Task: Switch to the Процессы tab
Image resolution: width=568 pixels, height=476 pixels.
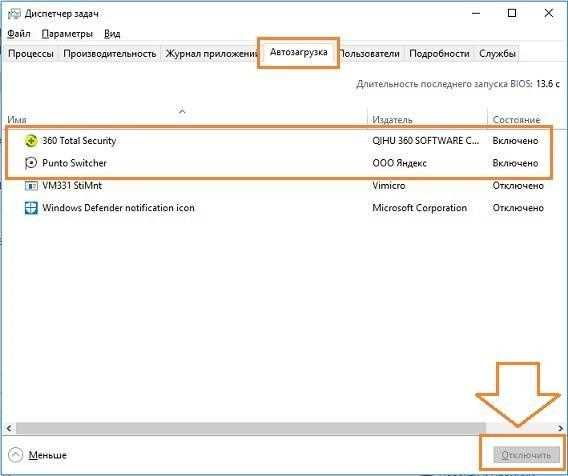Action: click(31, 54)
